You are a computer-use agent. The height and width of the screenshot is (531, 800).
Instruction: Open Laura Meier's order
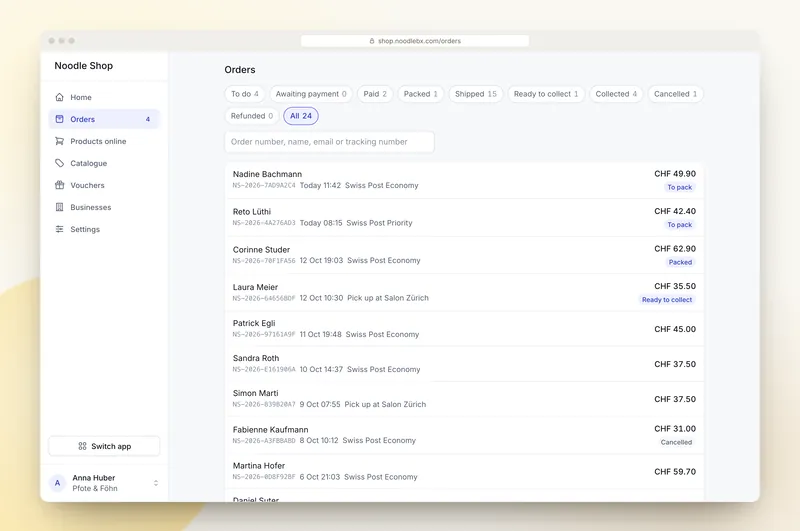click(464, 293)
